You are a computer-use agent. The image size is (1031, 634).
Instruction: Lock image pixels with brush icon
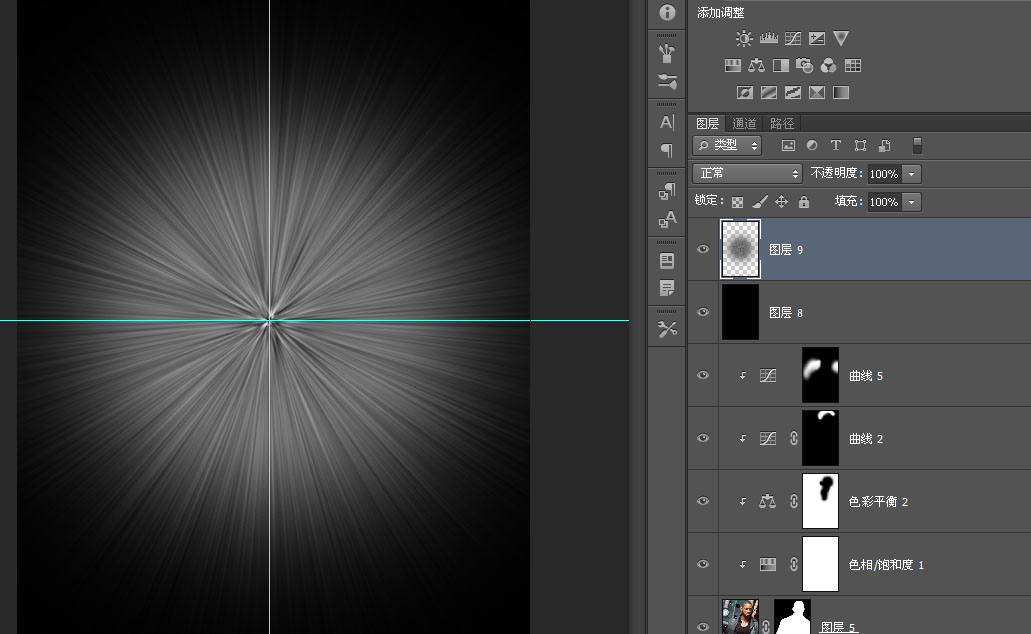click(x=759, y=202)
